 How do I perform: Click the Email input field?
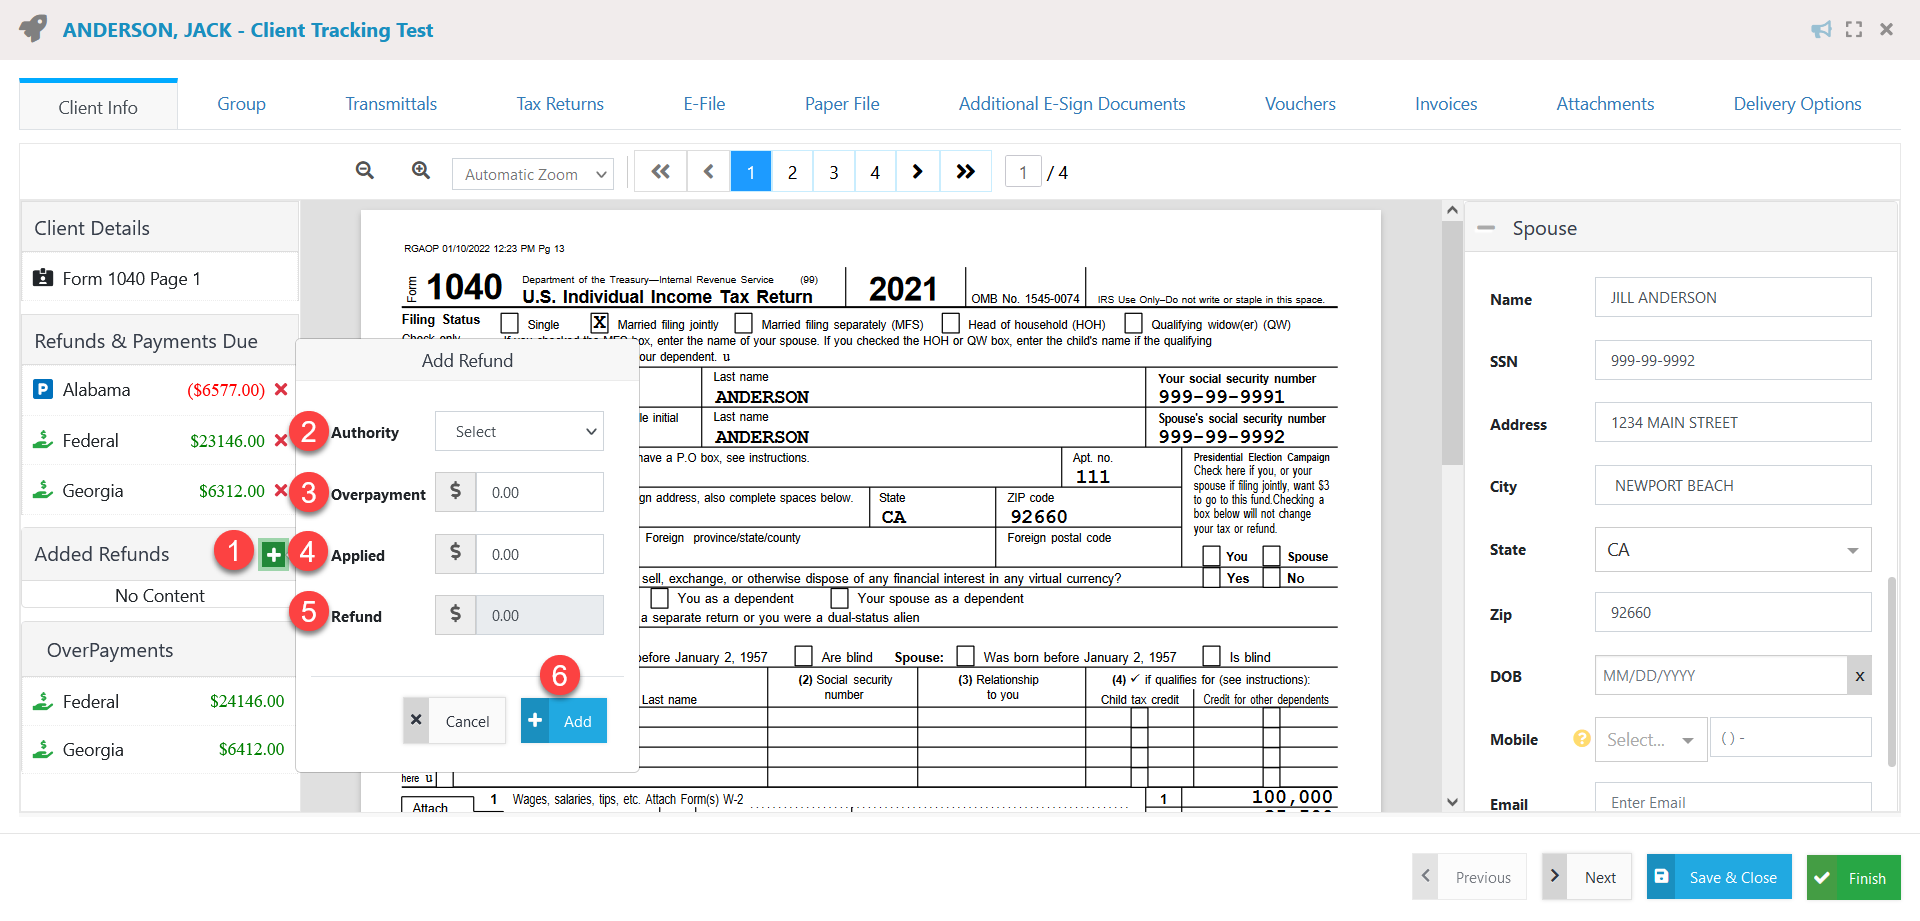click(x=1733, y=798)
